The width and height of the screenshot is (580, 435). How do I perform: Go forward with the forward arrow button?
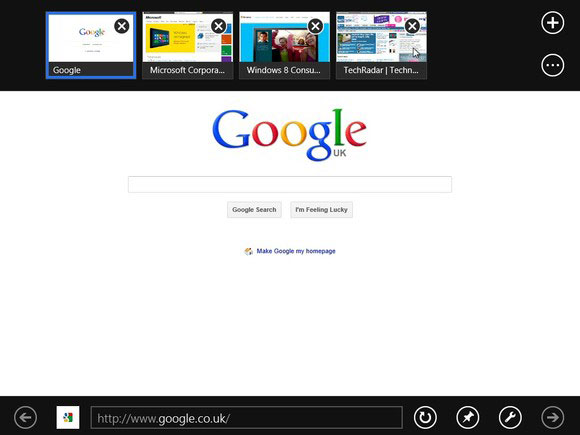point(553,417)
